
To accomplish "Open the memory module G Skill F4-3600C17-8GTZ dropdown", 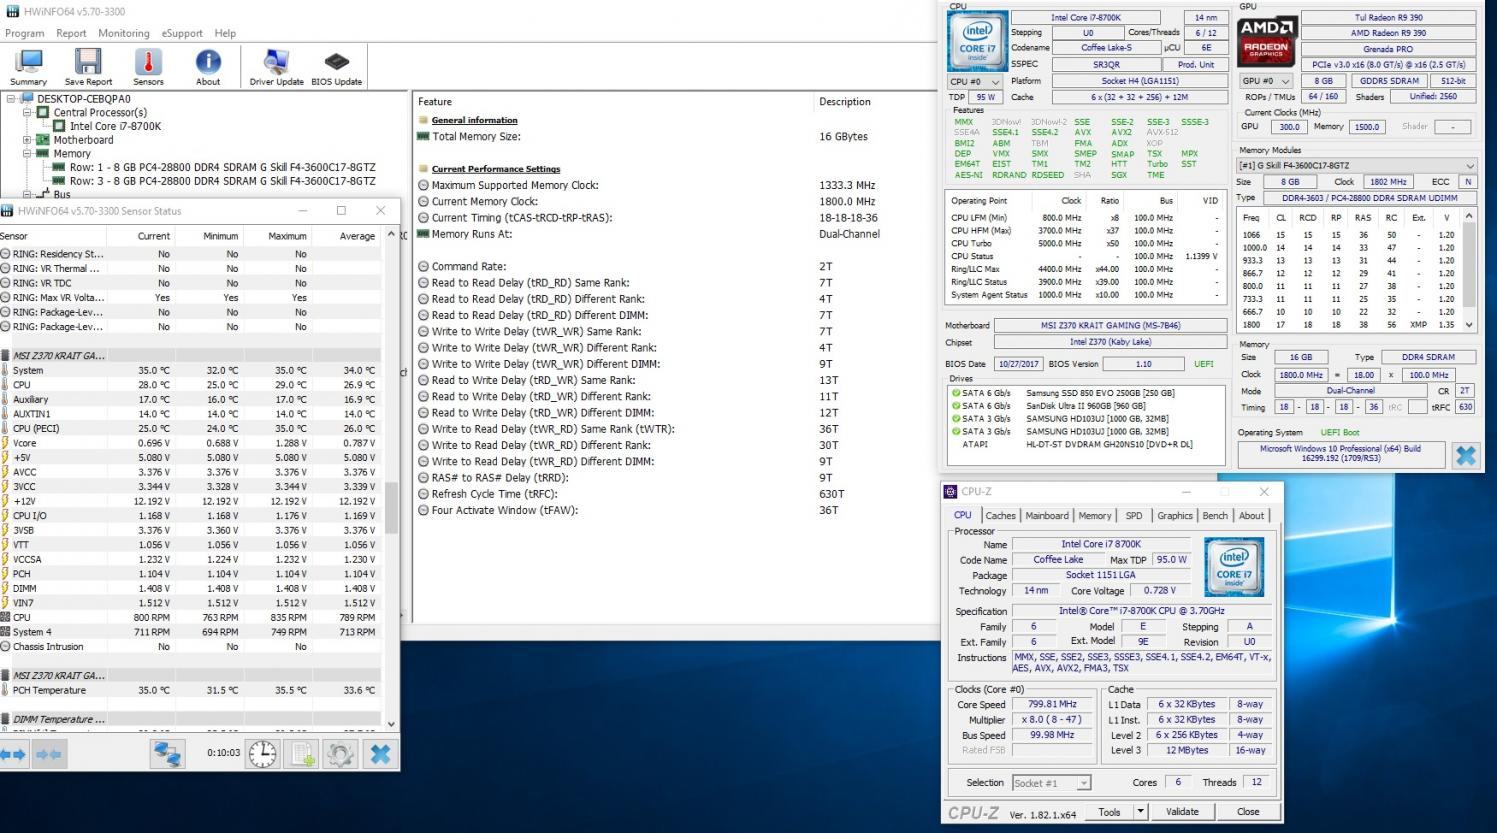I will tap(1357, 165).
